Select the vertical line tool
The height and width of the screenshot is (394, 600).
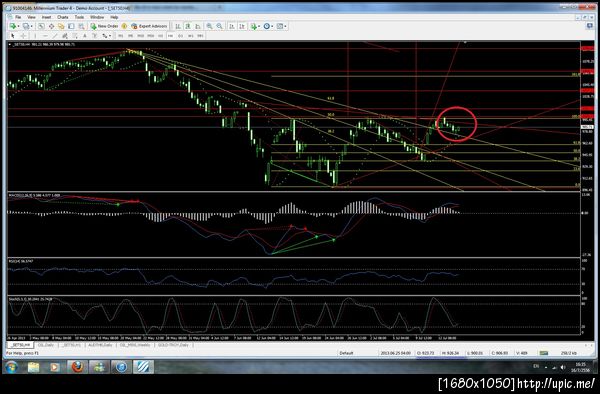click(35, 36)
